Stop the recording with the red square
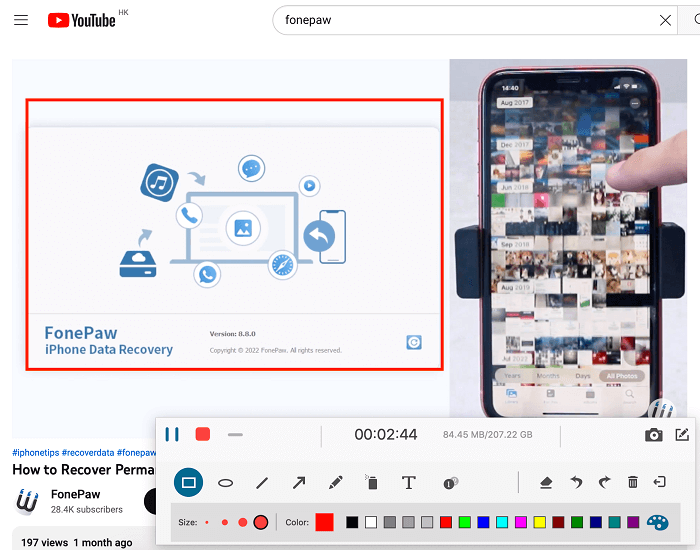 click(203, 434)
